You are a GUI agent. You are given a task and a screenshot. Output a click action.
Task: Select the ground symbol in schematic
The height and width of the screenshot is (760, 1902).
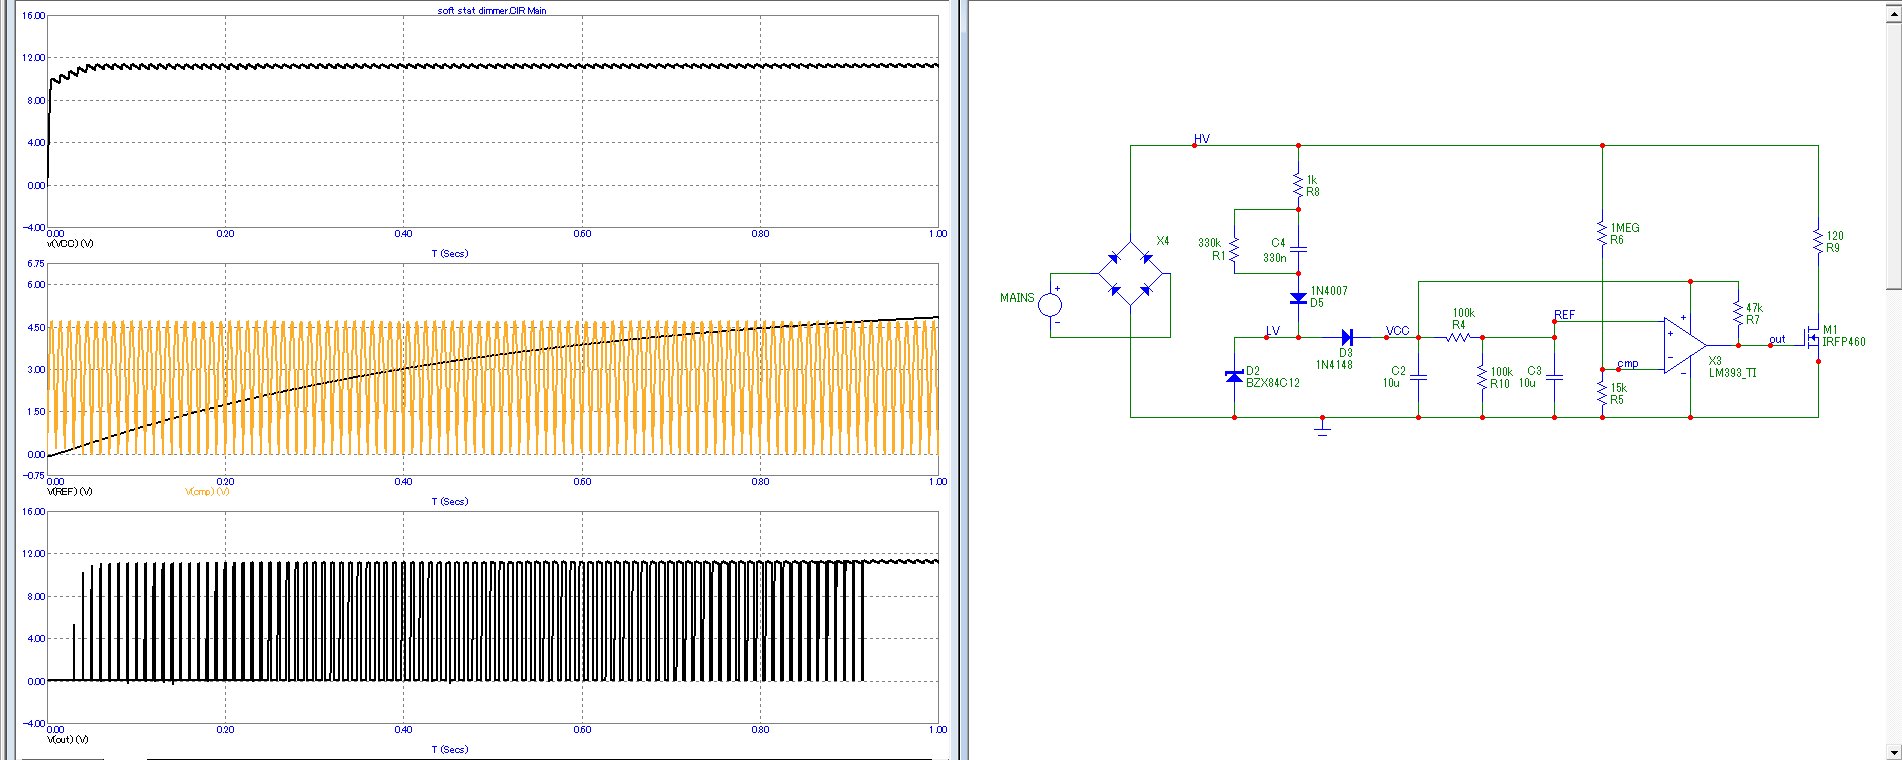[1322, 427]
